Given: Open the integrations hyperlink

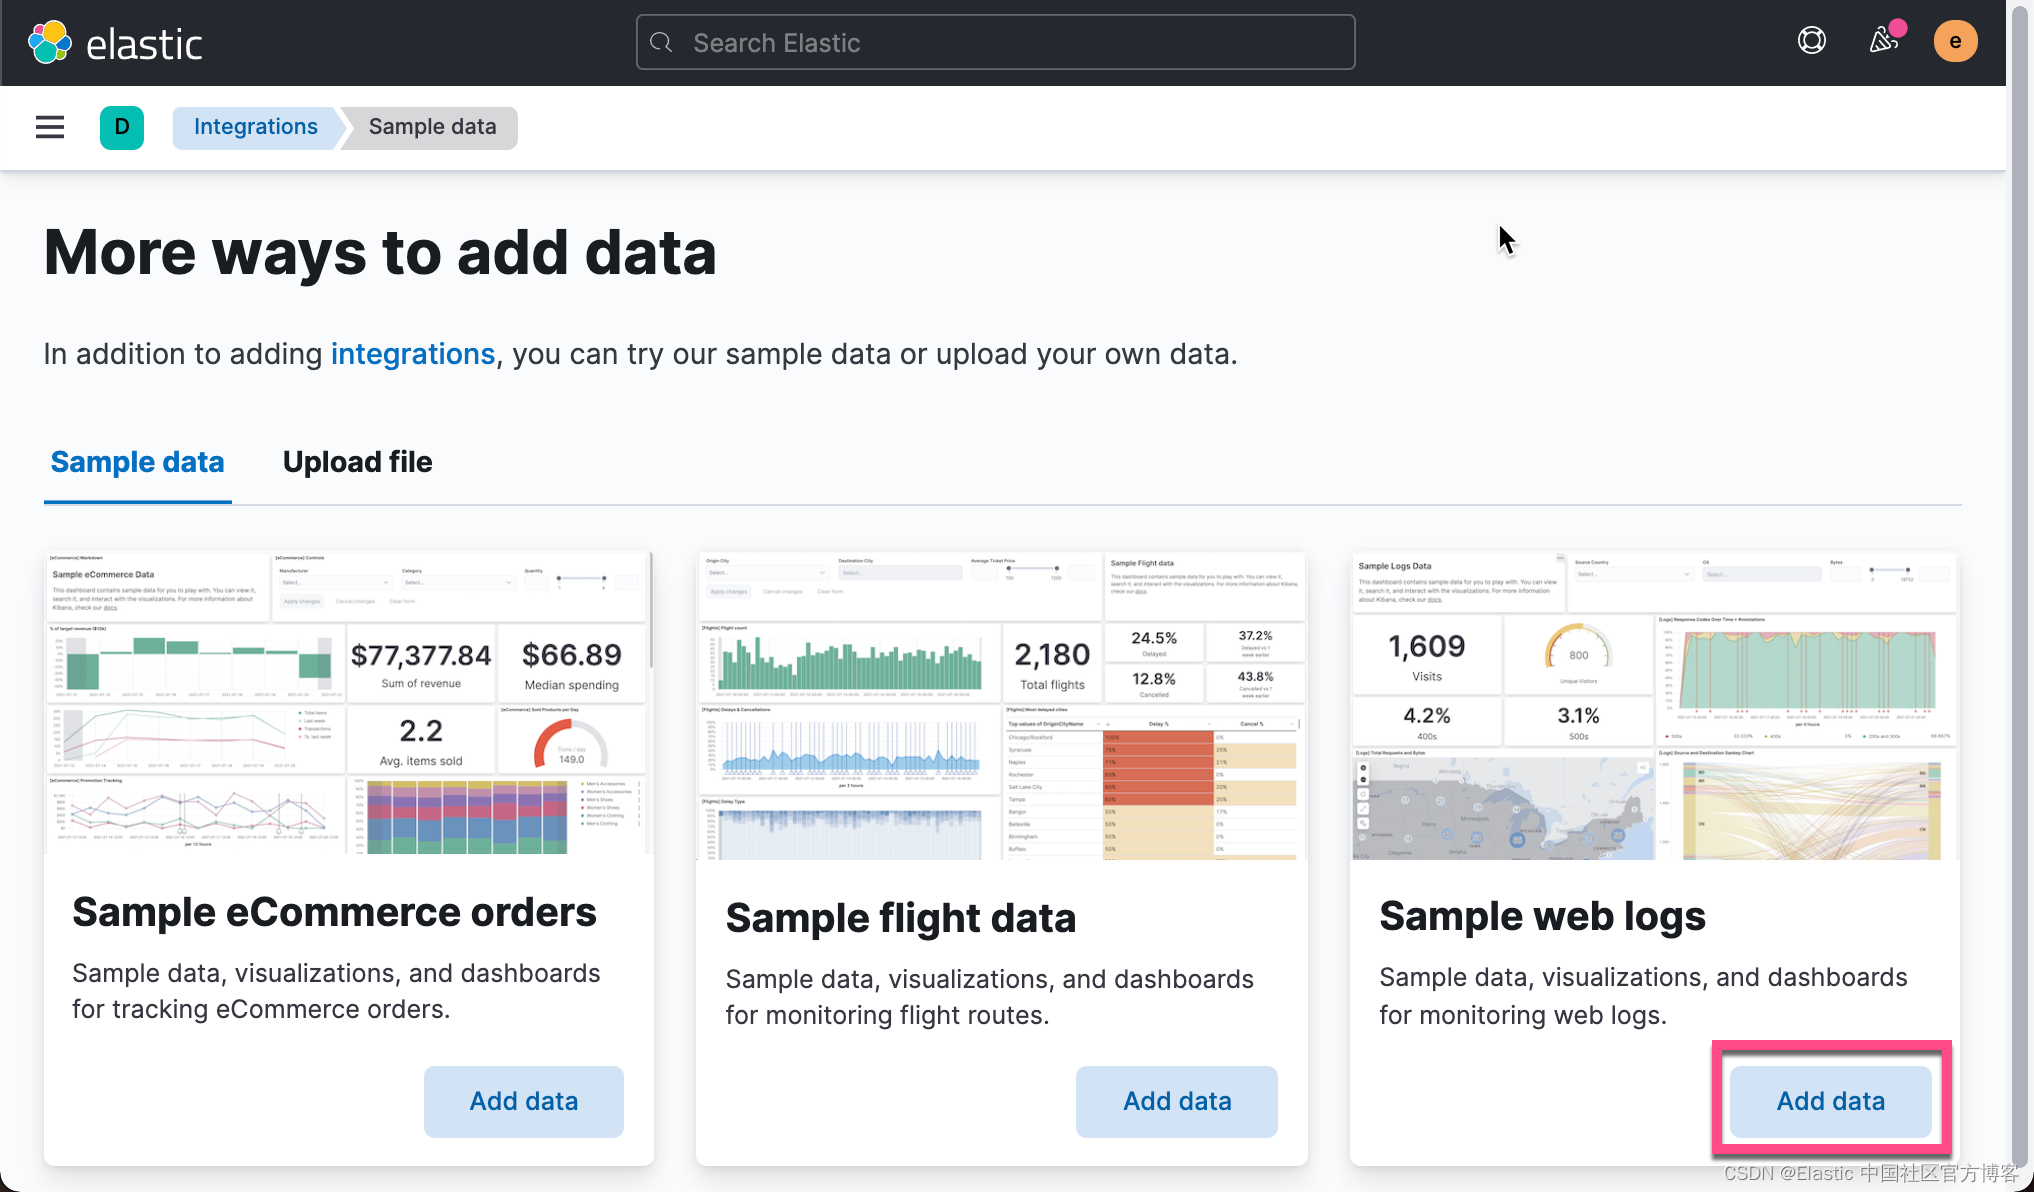Looking at the screenshot, I should 412,353.
